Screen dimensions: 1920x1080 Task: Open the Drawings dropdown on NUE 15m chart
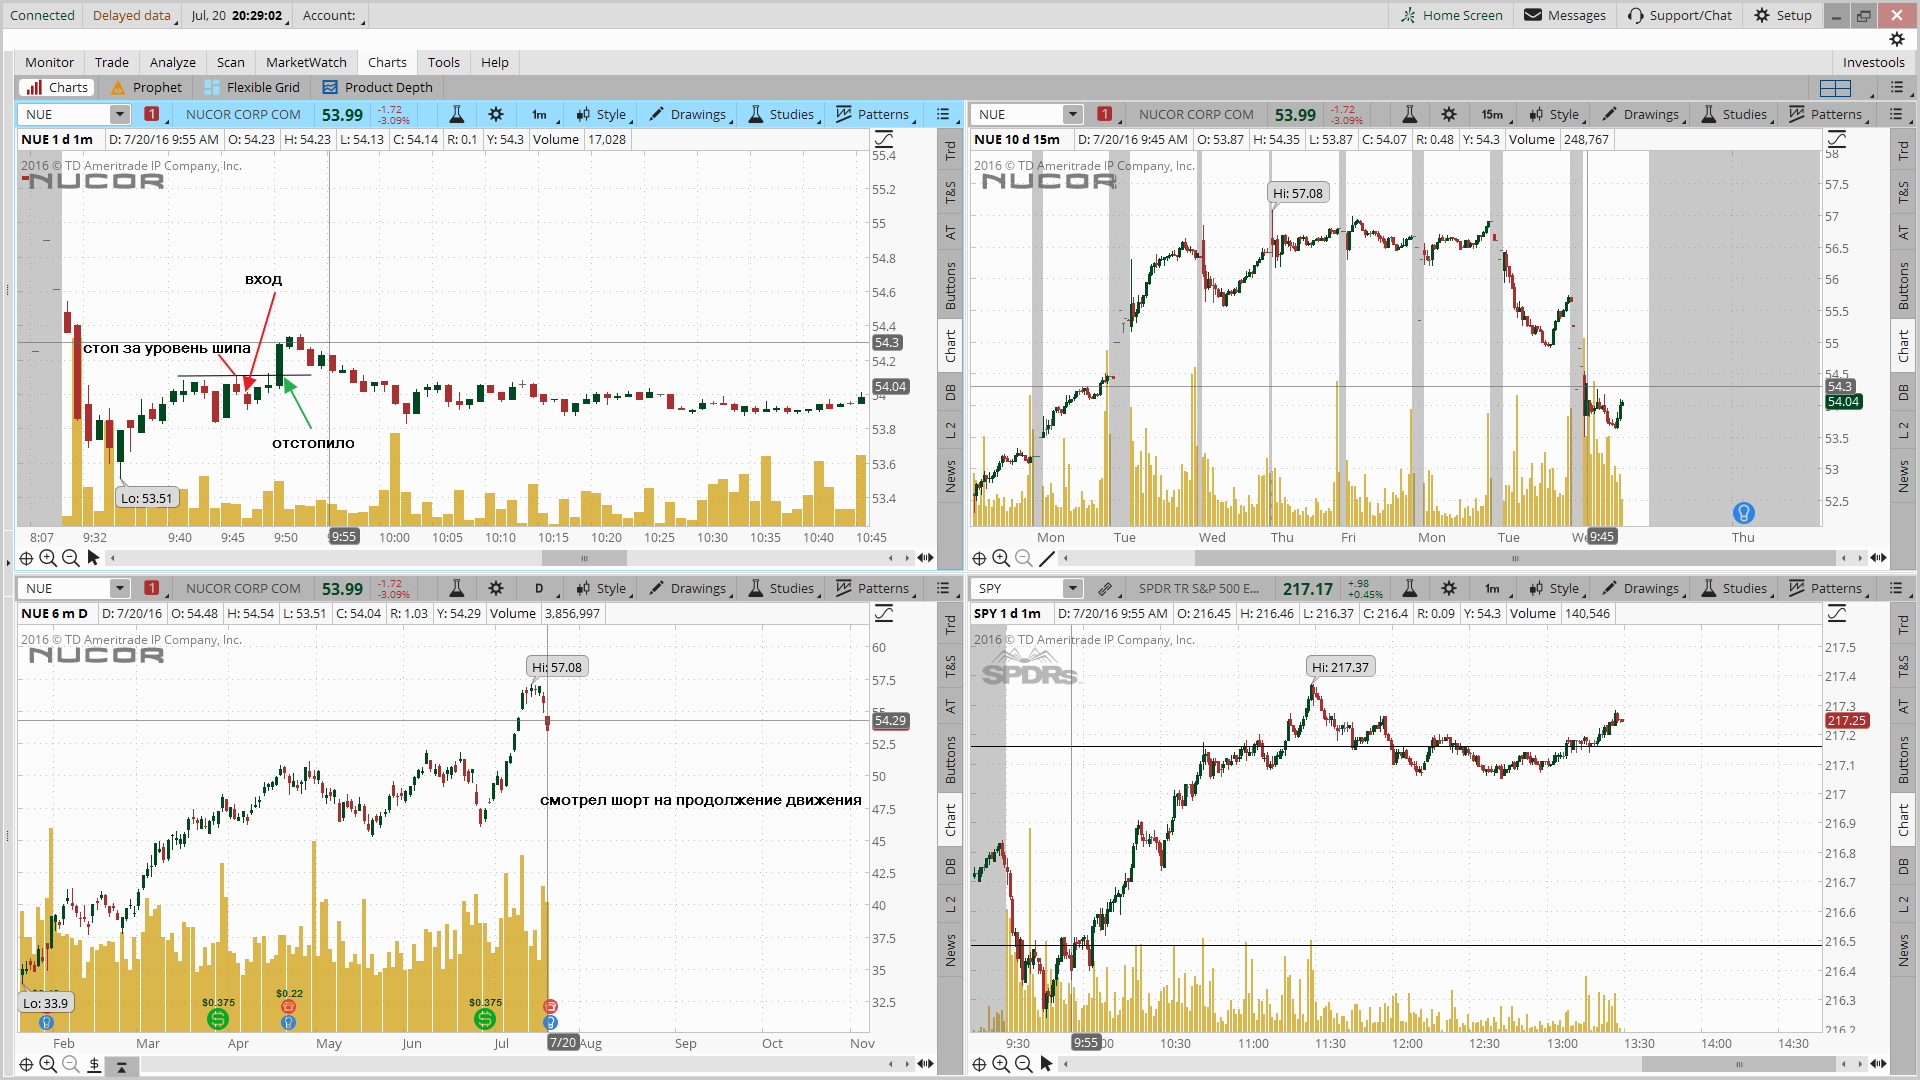tap(1643, 114)
